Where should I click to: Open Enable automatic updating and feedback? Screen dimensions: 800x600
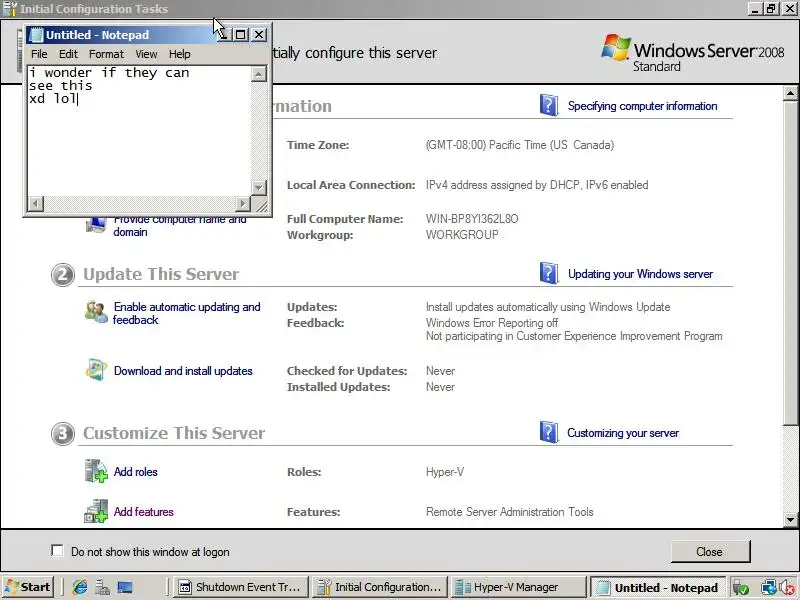point(187,313)
